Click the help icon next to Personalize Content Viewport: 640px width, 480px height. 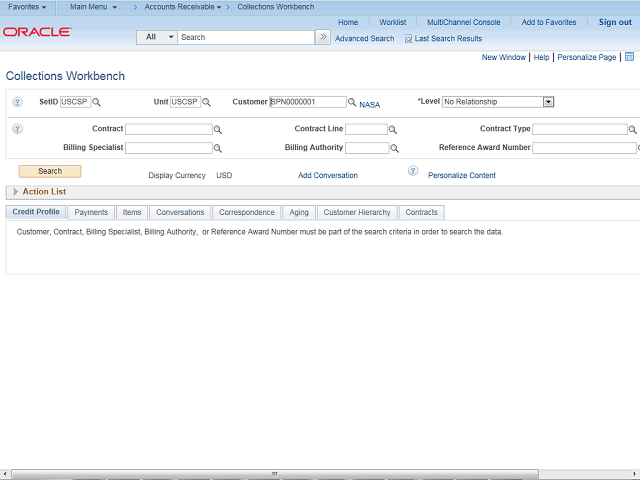click(x=413, y=171)
